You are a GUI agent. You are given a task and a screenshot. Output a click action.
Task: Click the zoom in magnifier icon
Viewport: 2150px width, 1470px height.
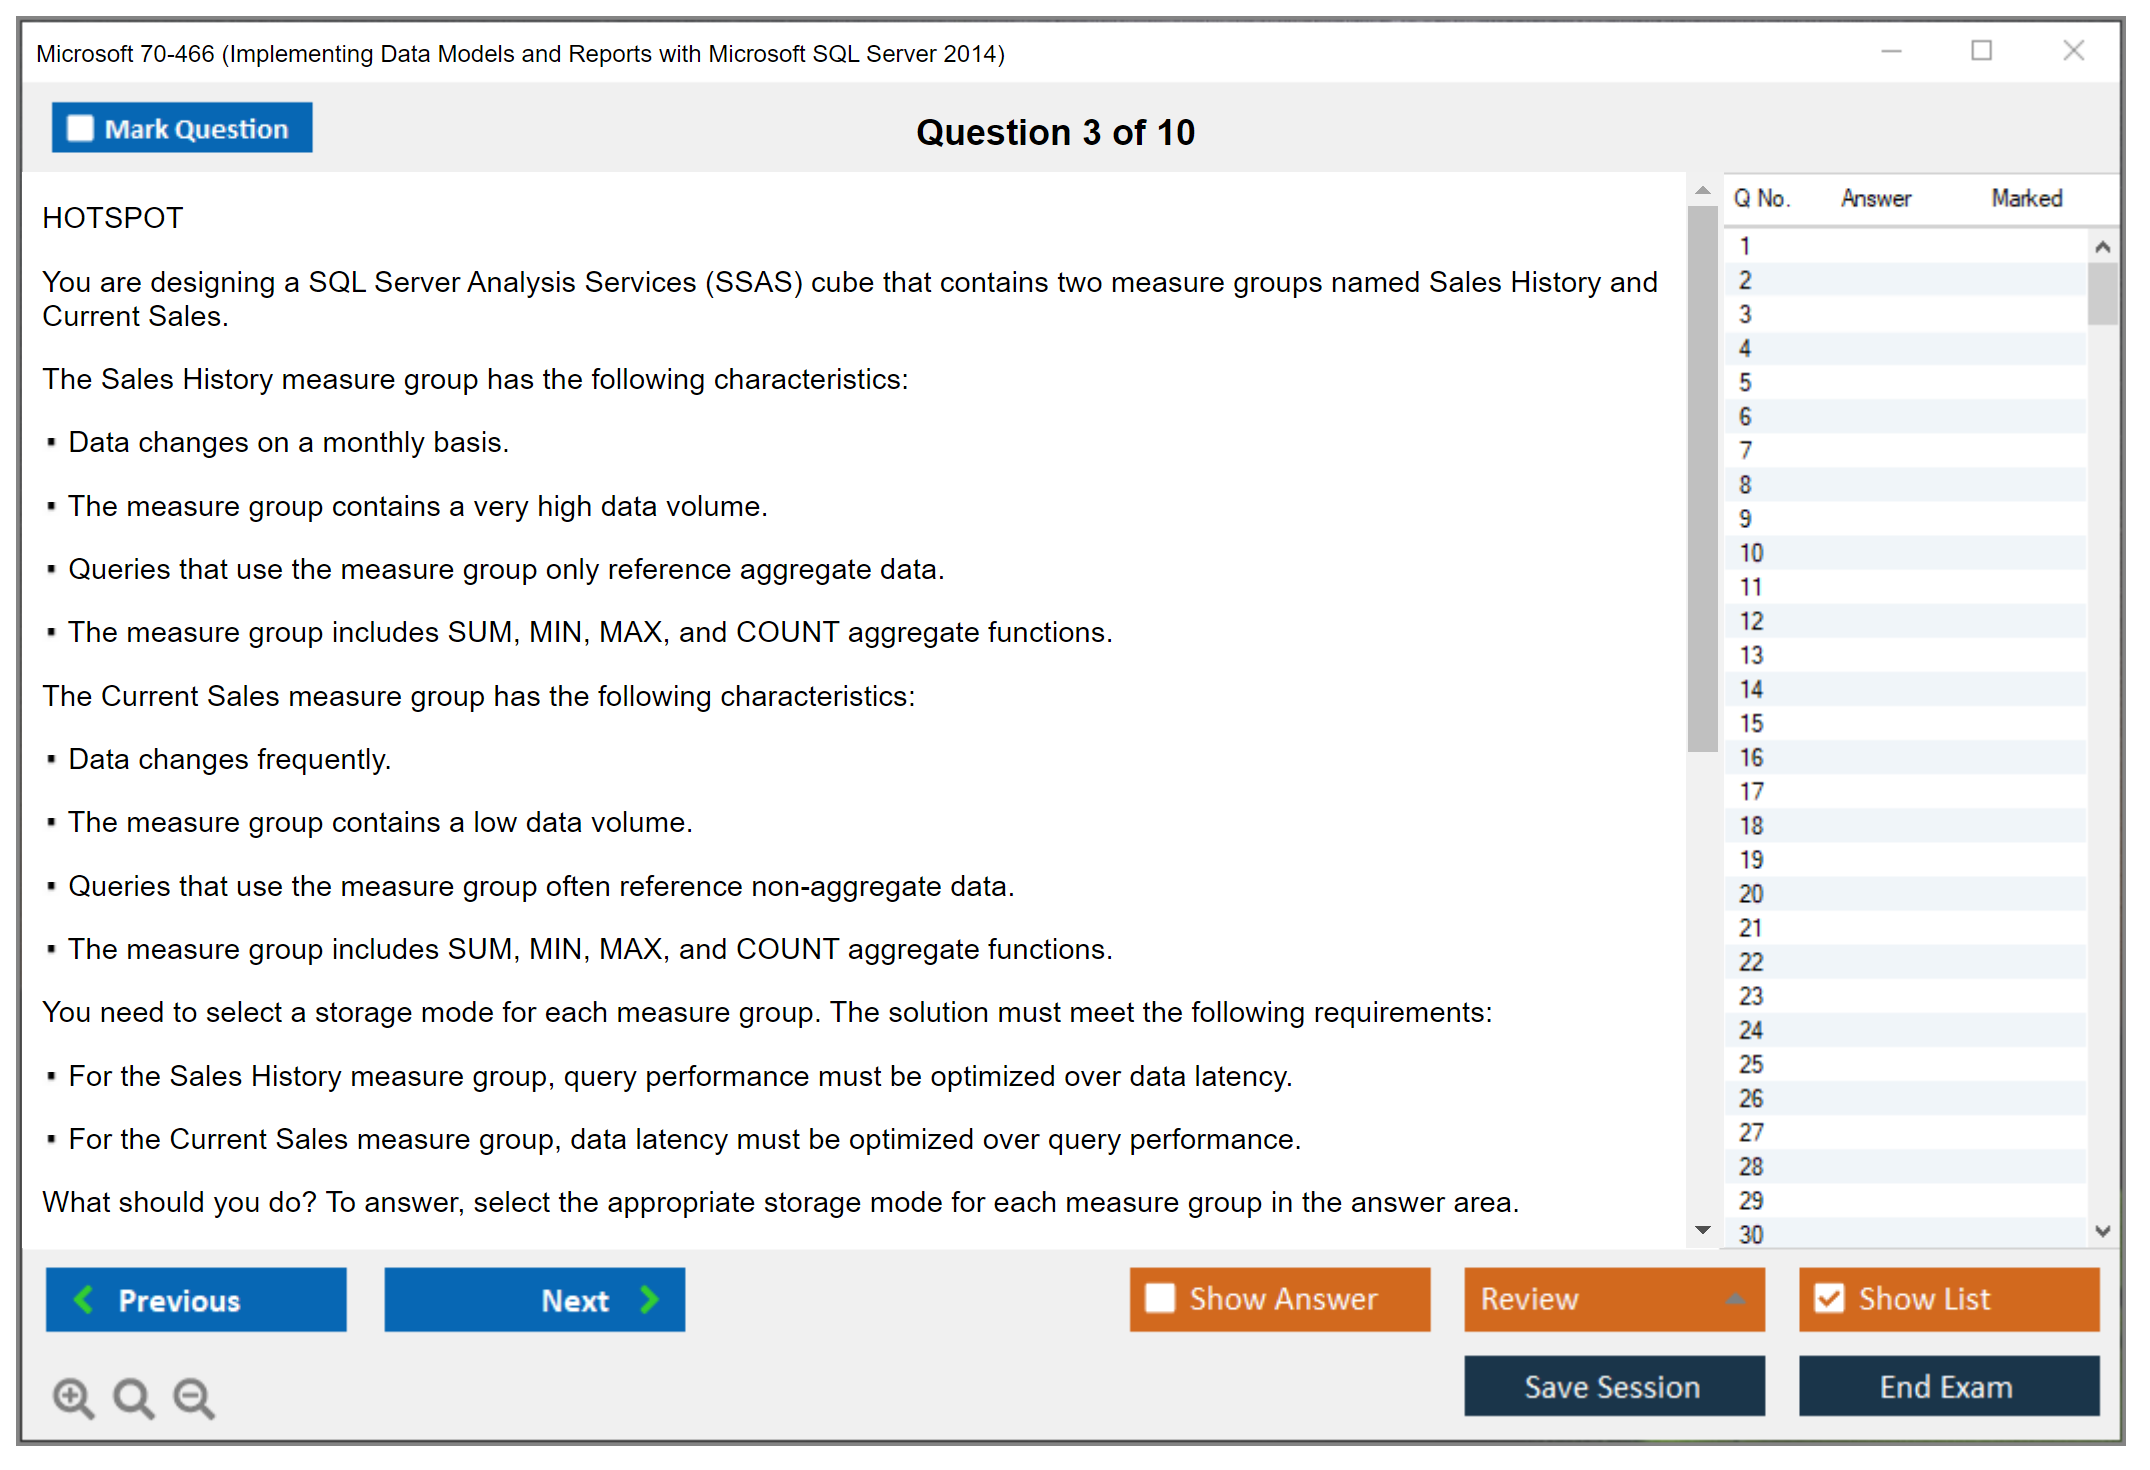[73, 1397]
